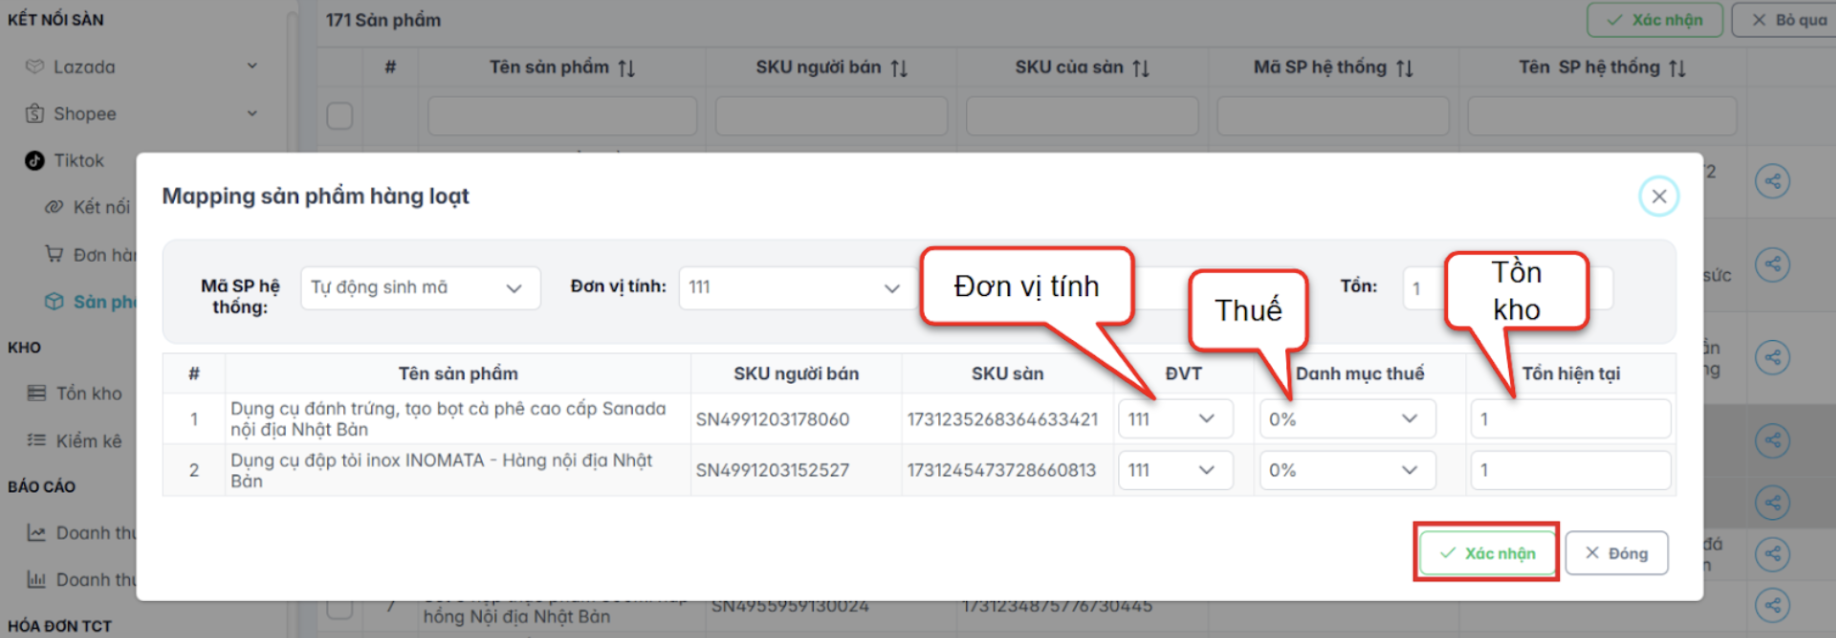Image resolution: width=1836 pixels, height=638 pixels.
Task: Click the Tiktok logo icon in sidebar
Action: click(x=35, y=161)
